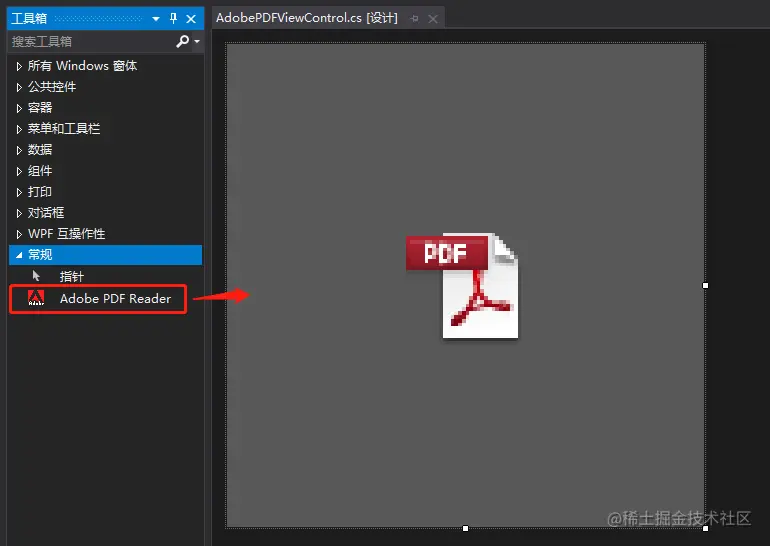Expand the 容器 group arrow
The width and height of the screenshot is (770, 546).
point(19,108)
